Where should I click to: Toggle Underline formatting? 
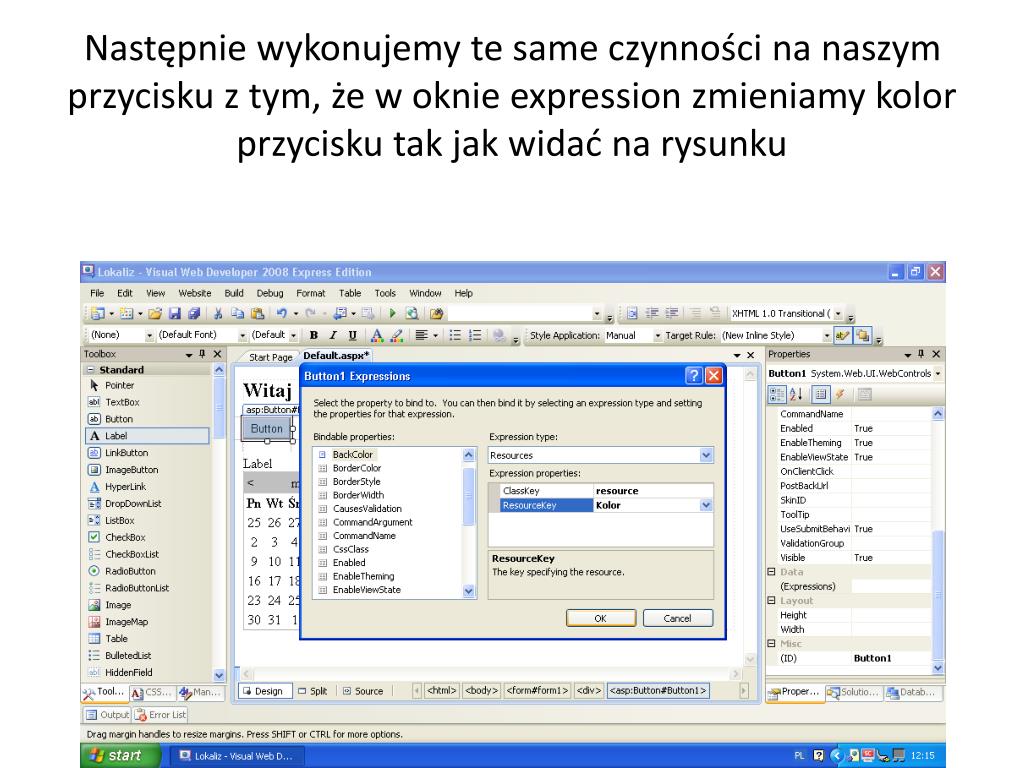tap(353, 335)
